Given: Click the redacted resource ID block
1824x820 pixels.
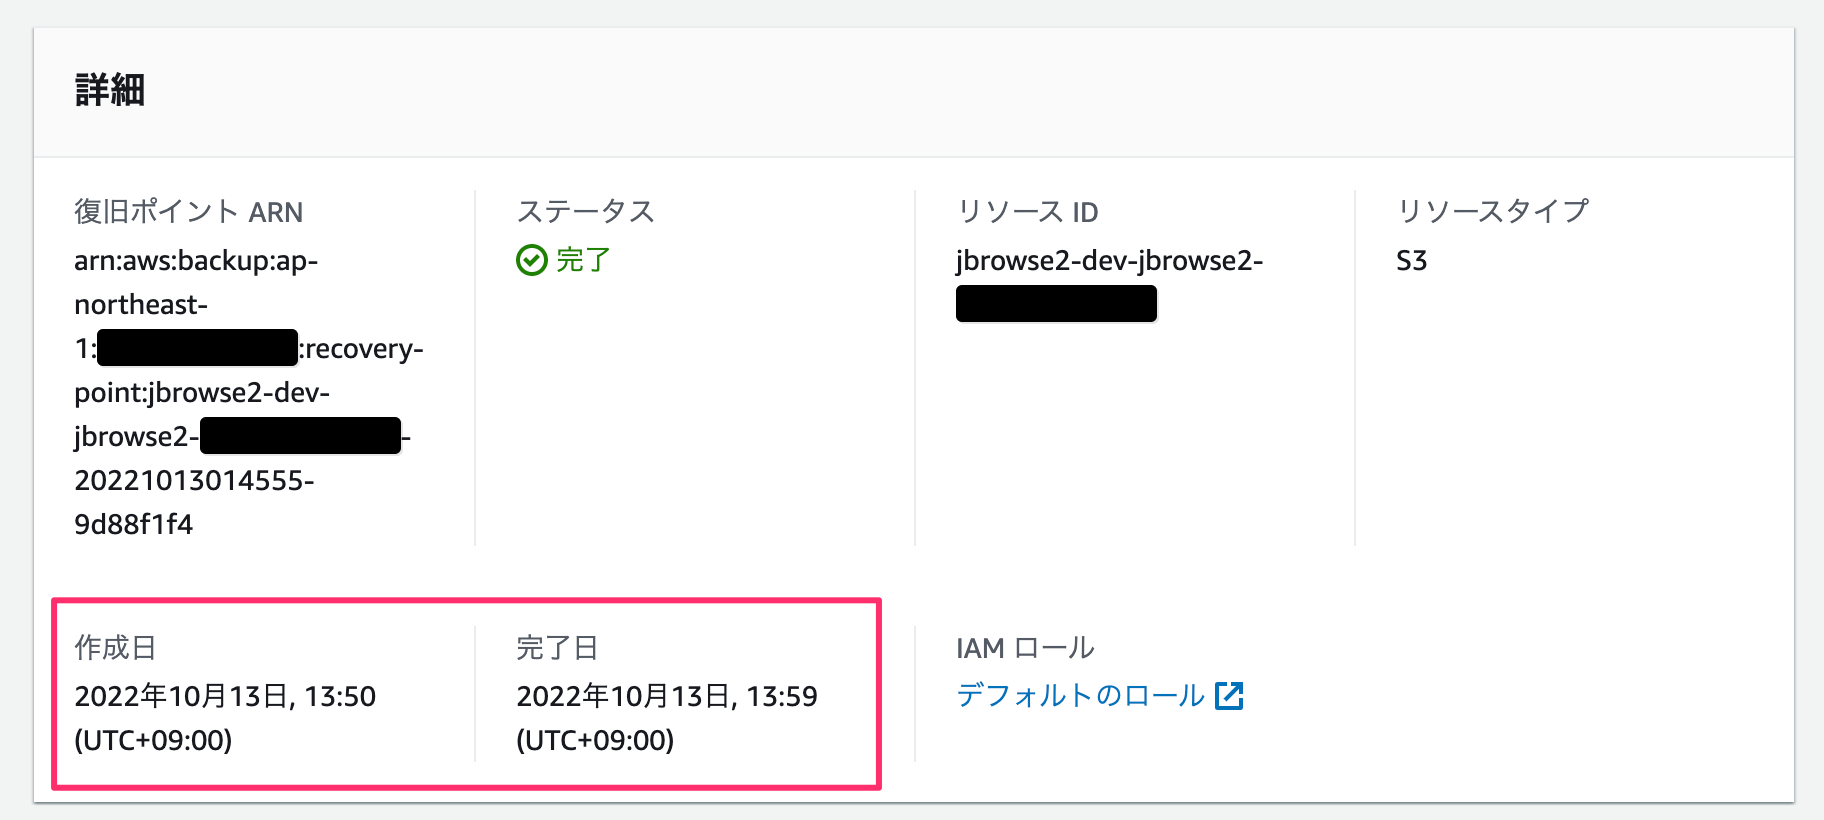Looking at the screenshot, I should coord(1056,303).
